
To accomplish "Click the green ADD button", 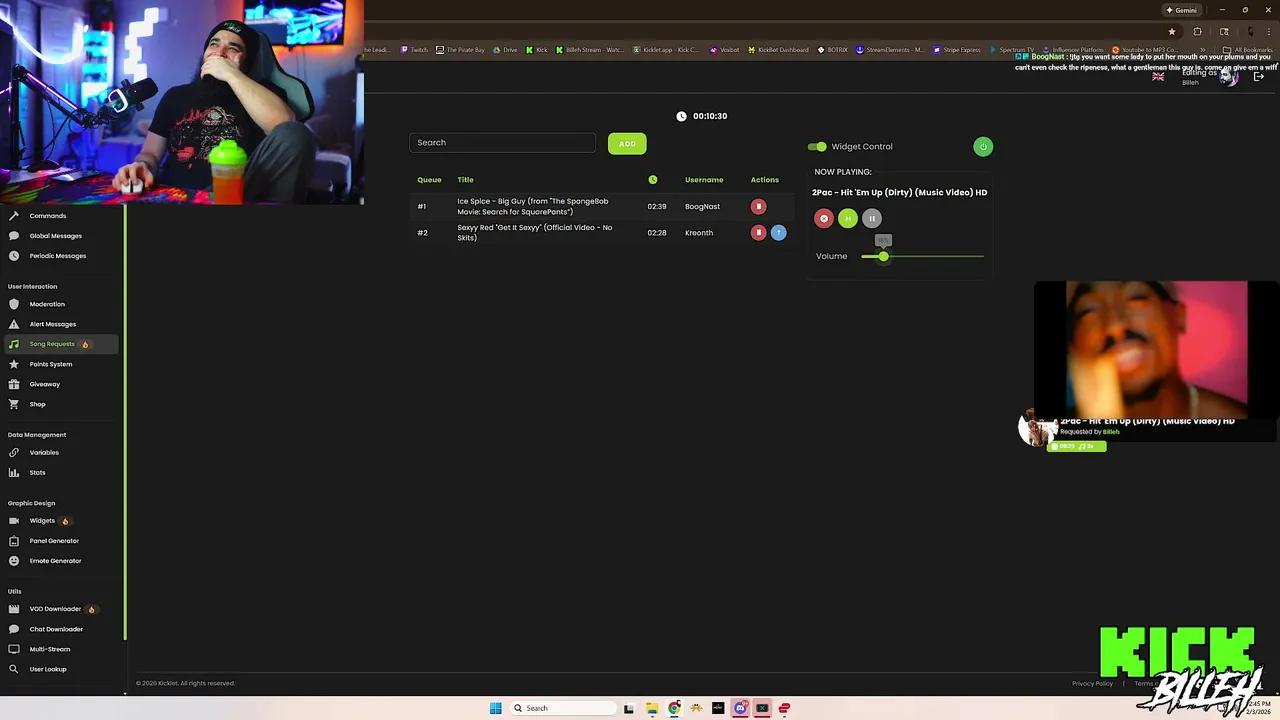I will point(627,143).
